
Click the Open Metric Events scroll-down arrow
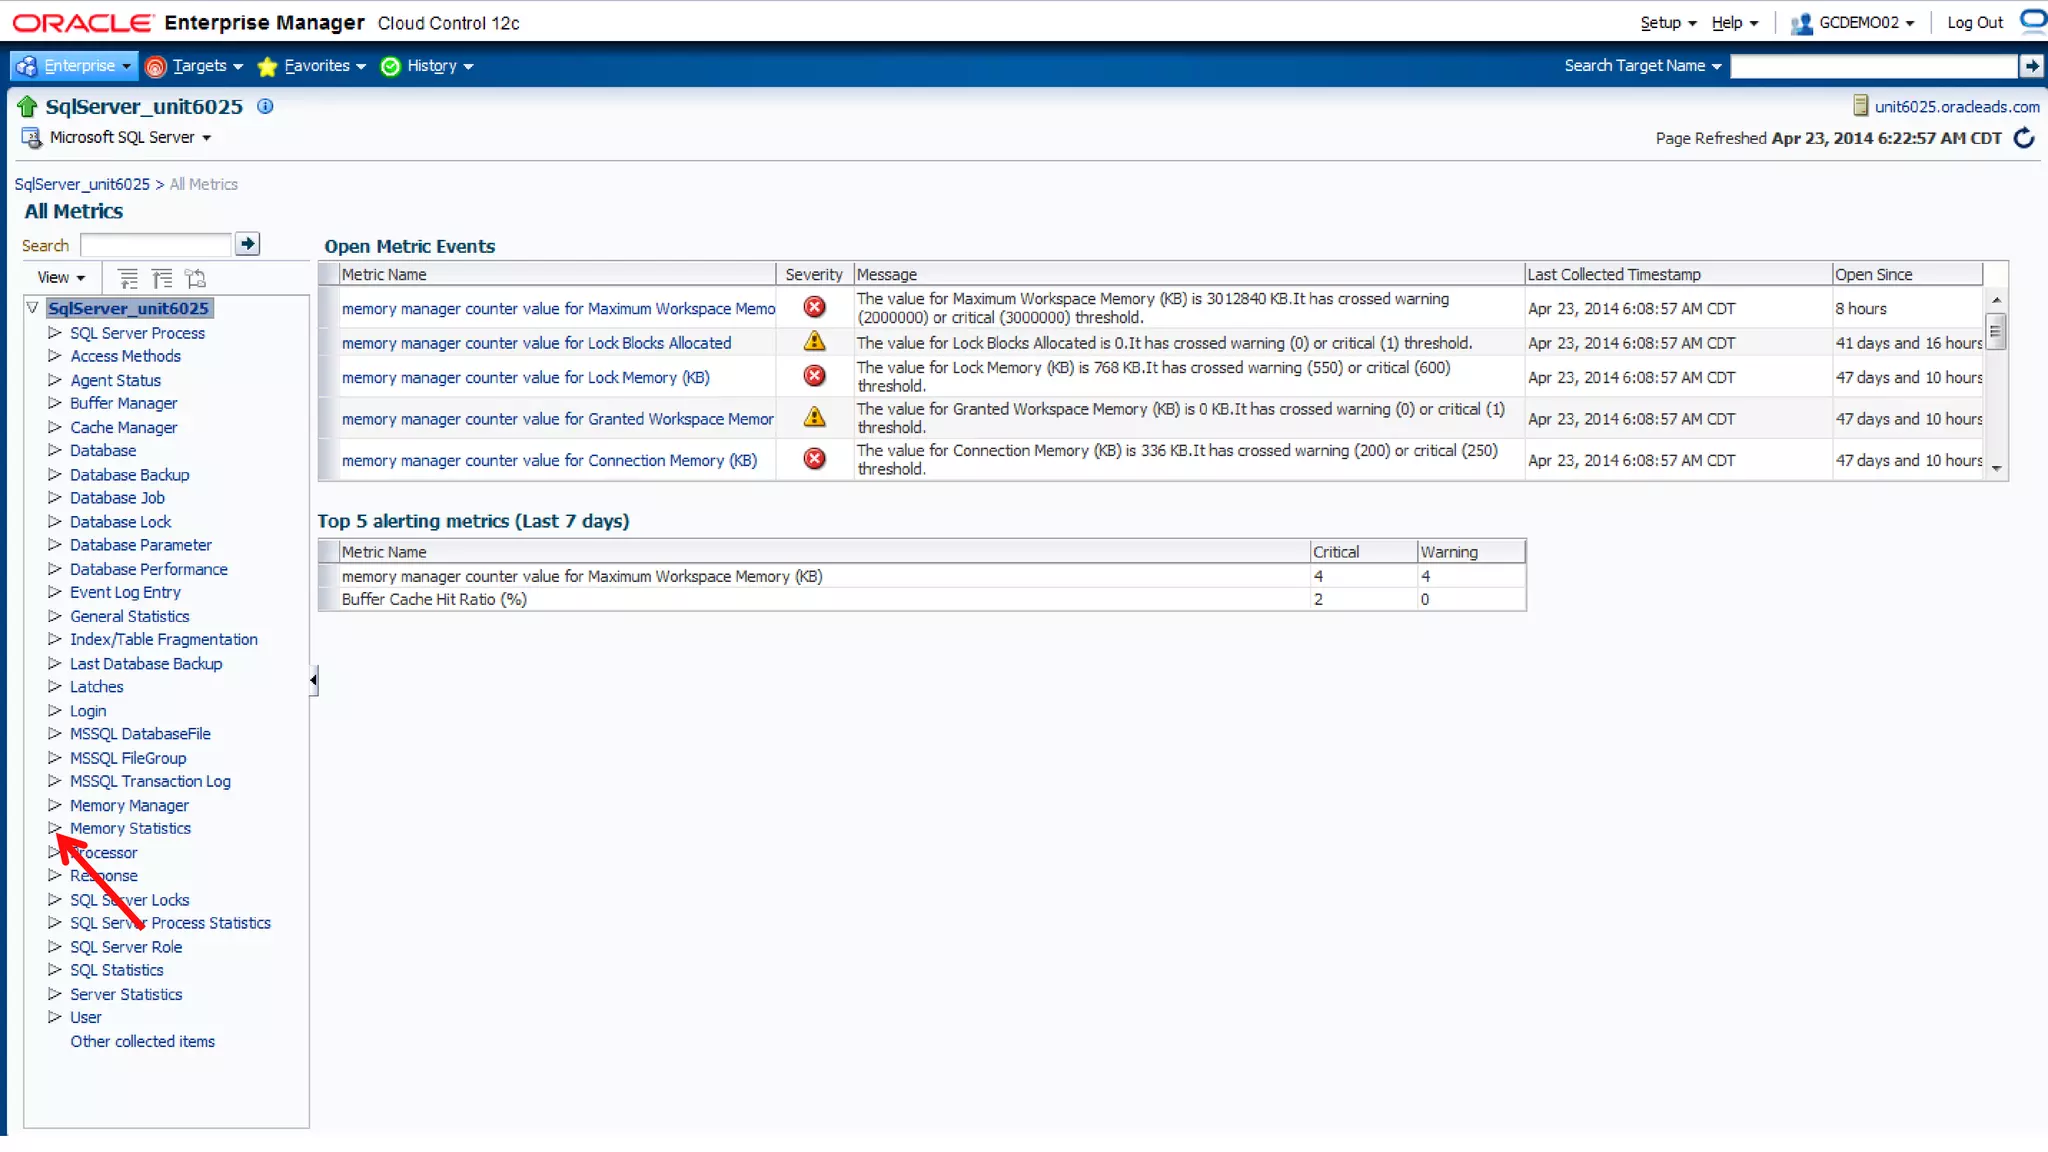(x=1996, y=468)
